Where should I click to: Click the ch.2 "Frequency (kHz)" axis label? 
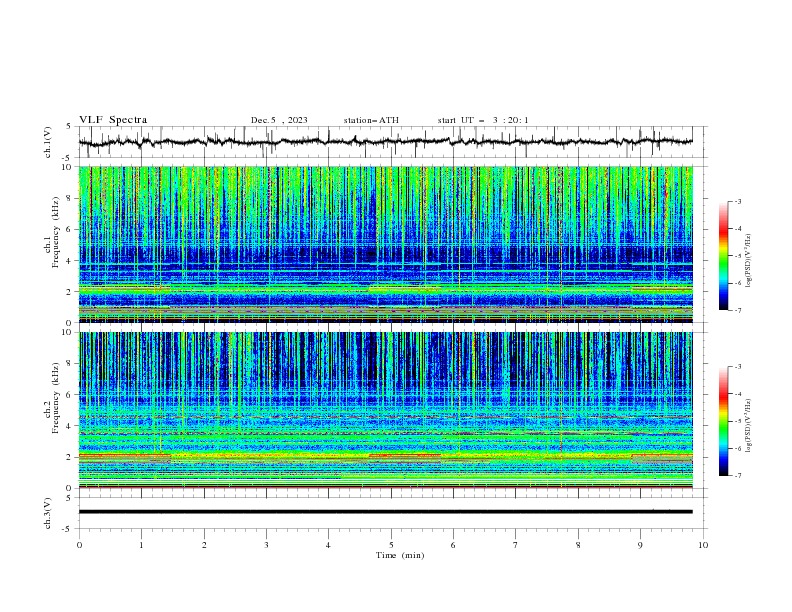[x=56, y=398]
